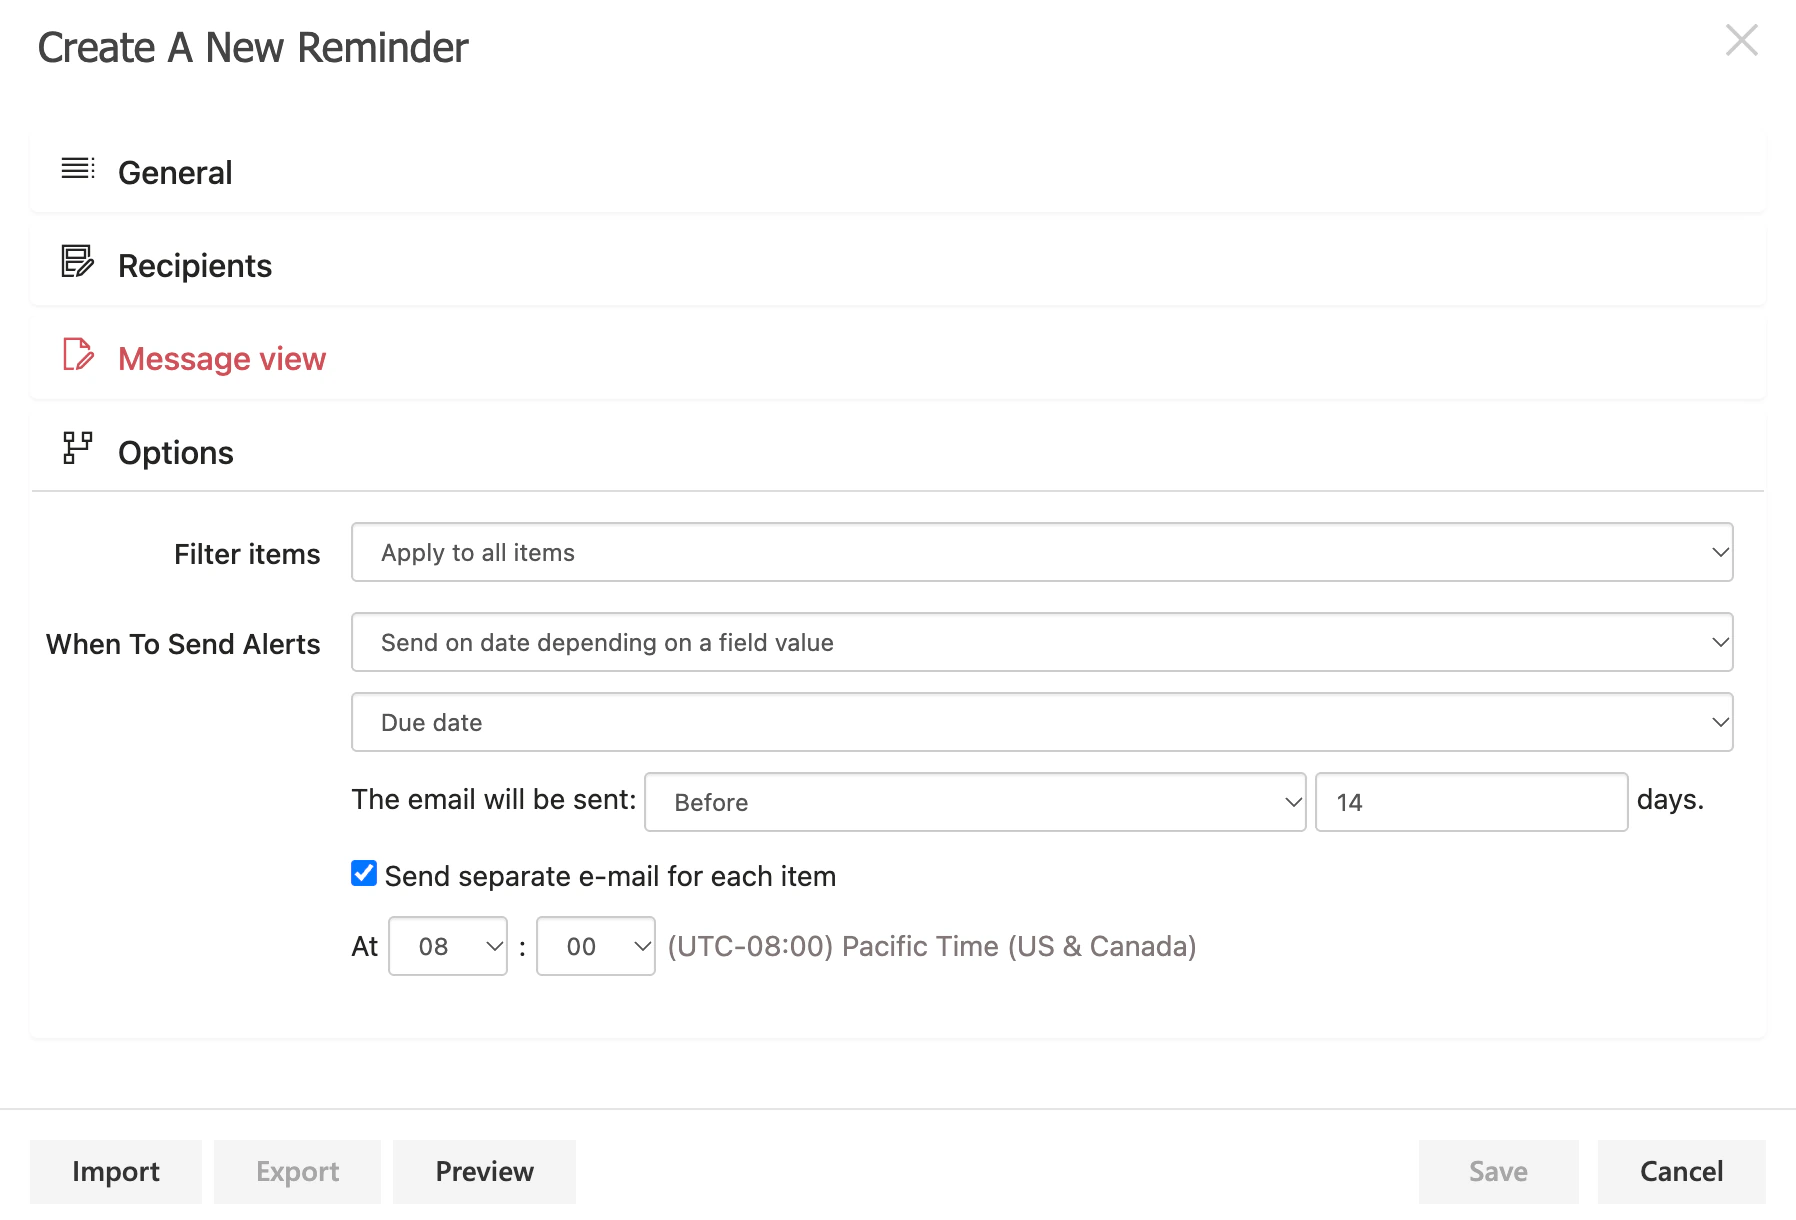Close the Create A New Reminder dialog
The width and height of the screenshot is (1796, 1220).
point(1742,40)
